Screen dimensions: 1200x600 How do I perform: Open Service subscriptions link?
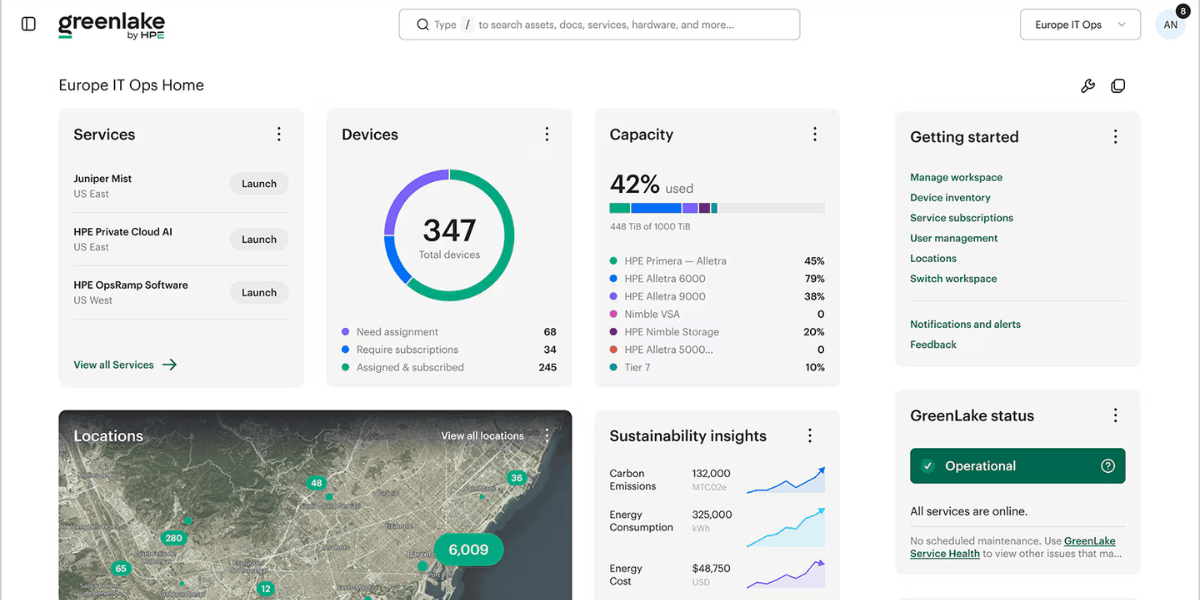point(961,218)
